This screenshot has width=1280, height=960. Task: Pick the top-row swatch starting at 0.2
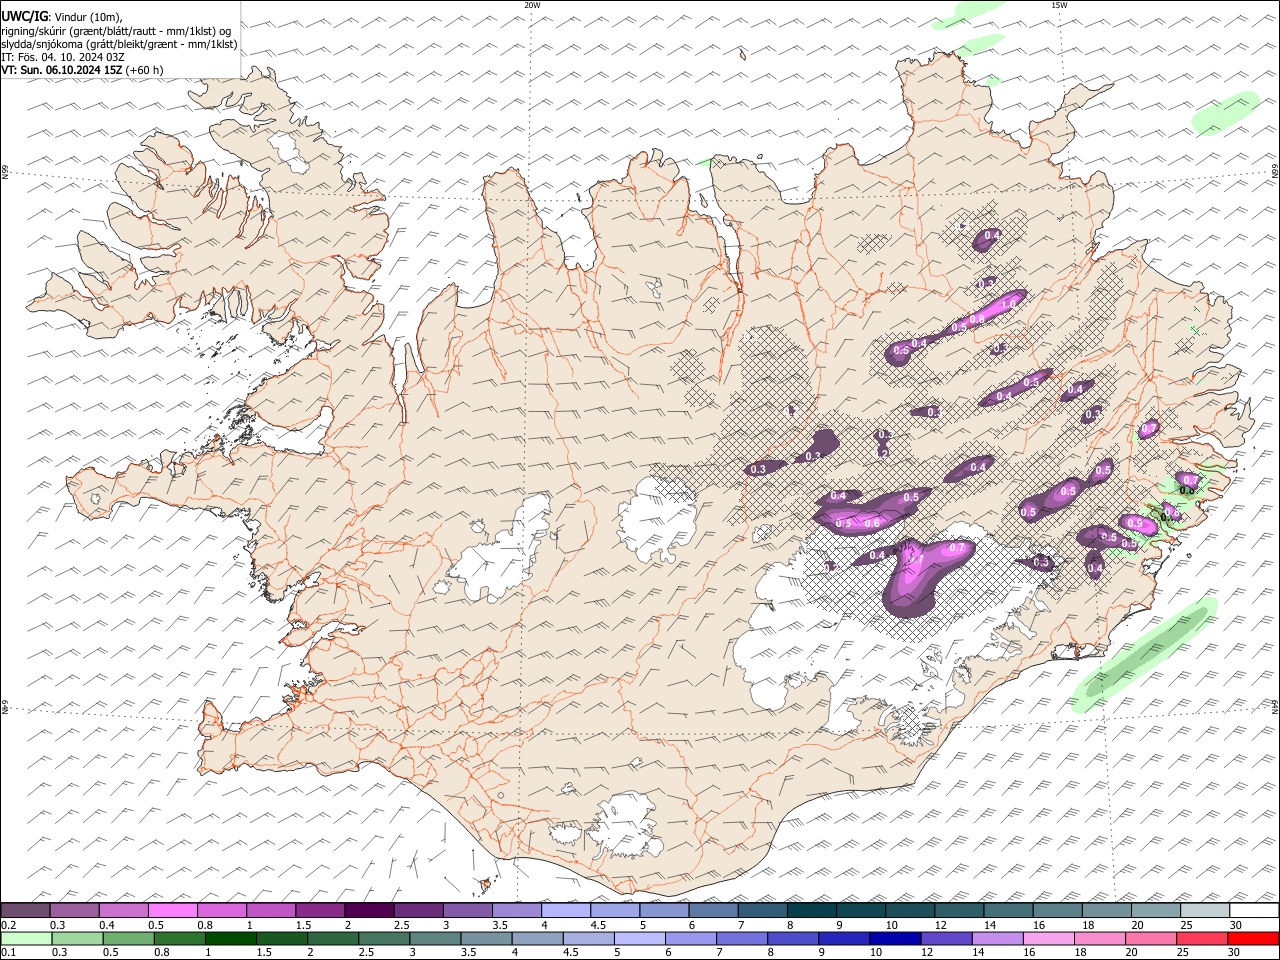[25, 910]
